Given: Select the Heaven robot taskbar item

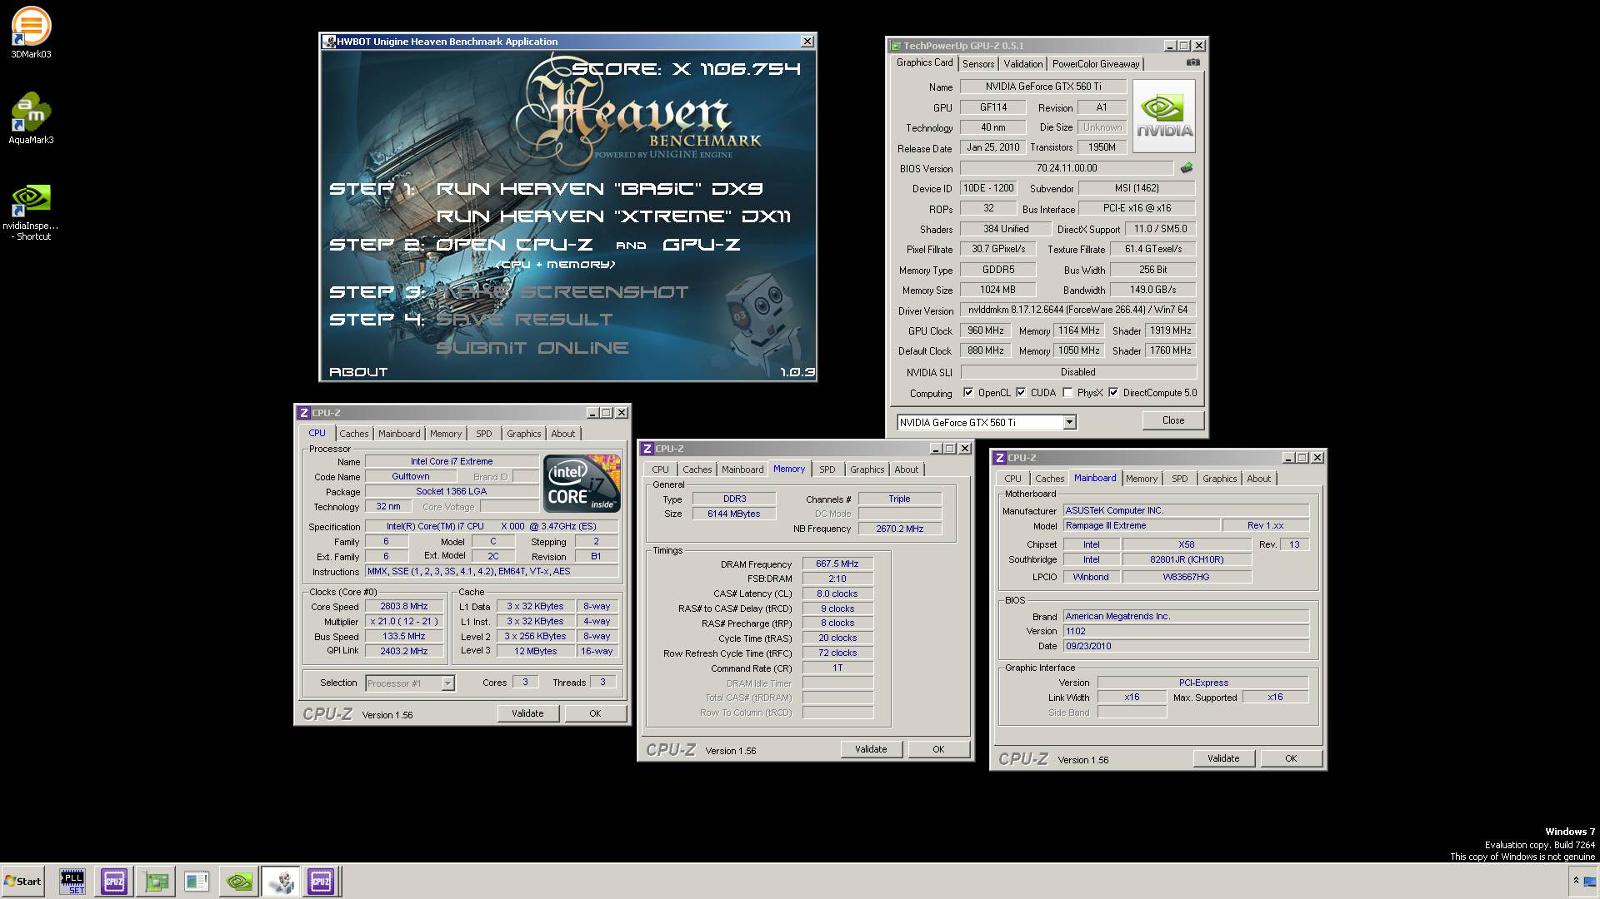Looking at the screenshot, I should tap(281, 881).
